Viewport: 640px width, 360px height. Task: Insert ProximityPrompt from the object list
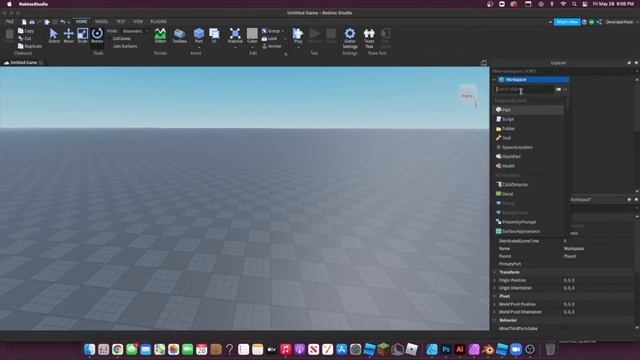[x=529, y=222]
